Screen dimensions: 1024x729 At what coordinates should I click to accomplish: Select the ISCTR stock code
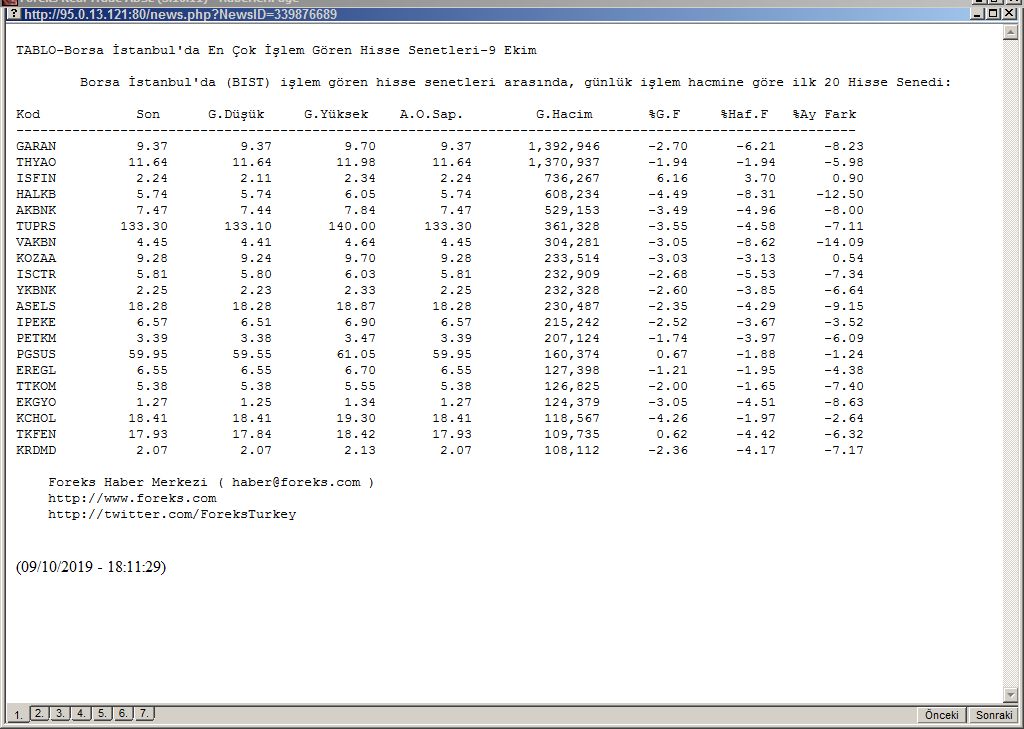click(x=36, y=274)
